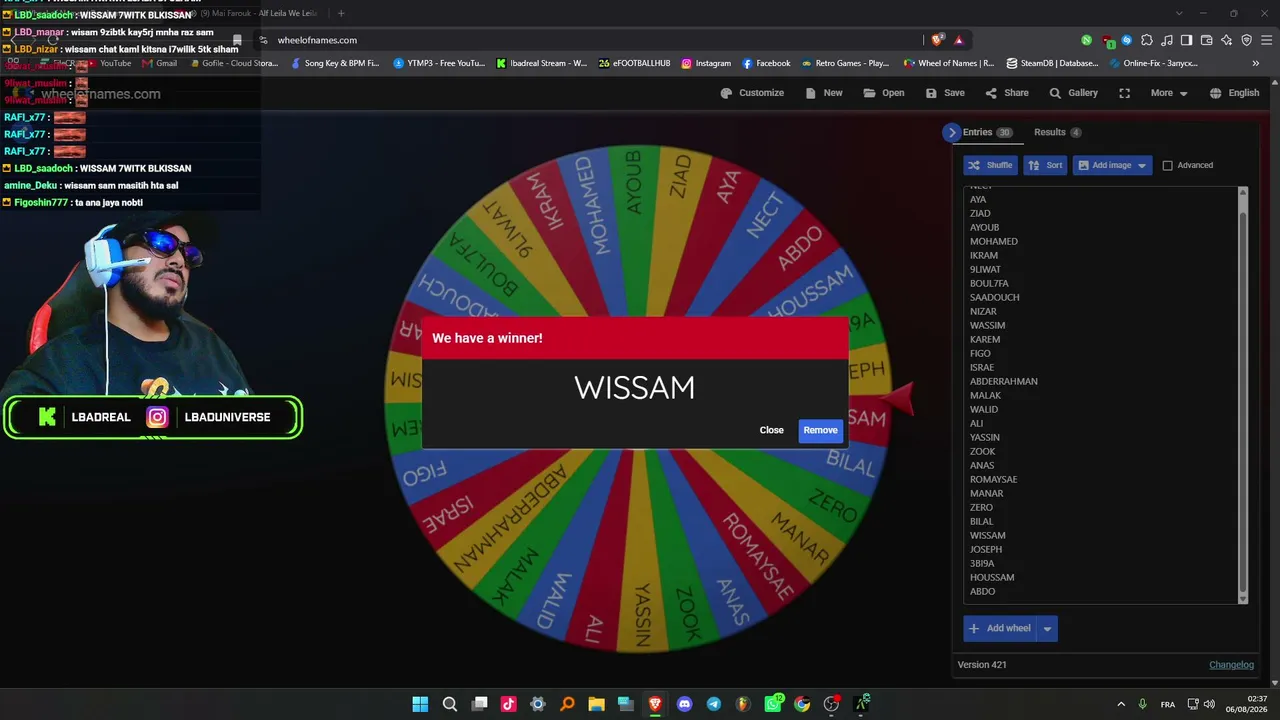Open Brave Rewards triangle icon

click(959, 40)
